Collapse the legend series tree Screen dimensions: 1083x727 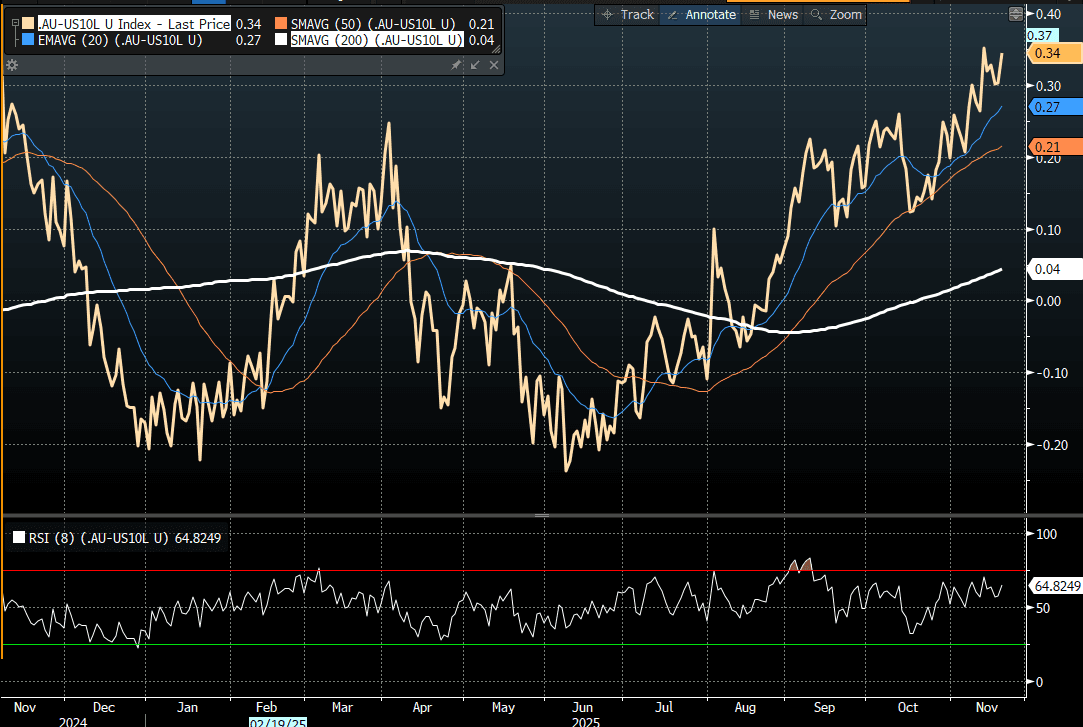coord(13,23)
